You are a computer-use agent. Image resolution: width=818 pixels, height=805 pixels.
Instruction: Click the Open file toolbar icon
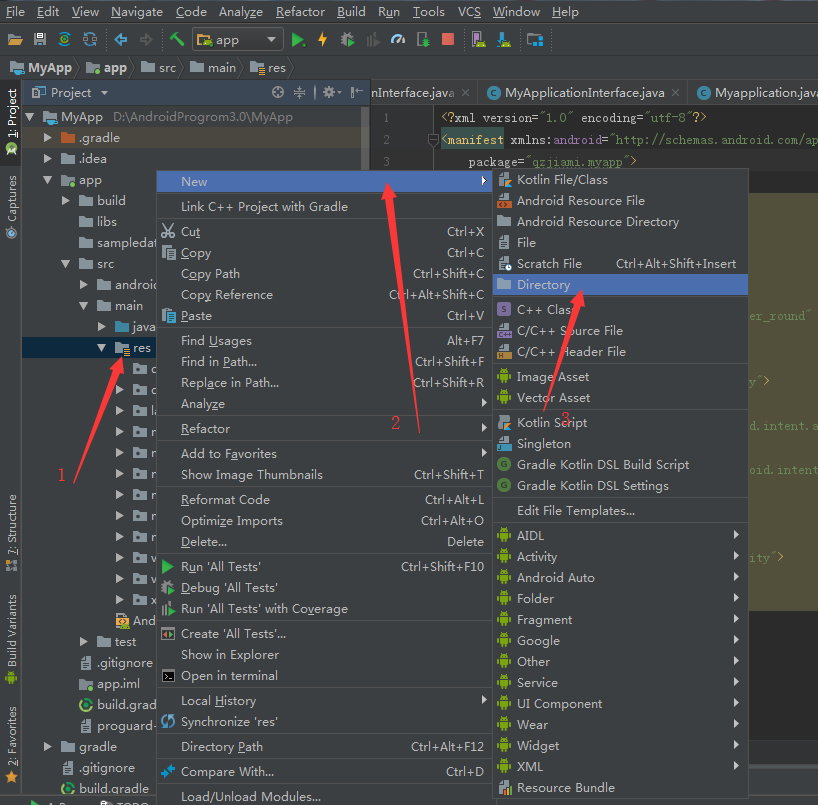coord(15,40)
